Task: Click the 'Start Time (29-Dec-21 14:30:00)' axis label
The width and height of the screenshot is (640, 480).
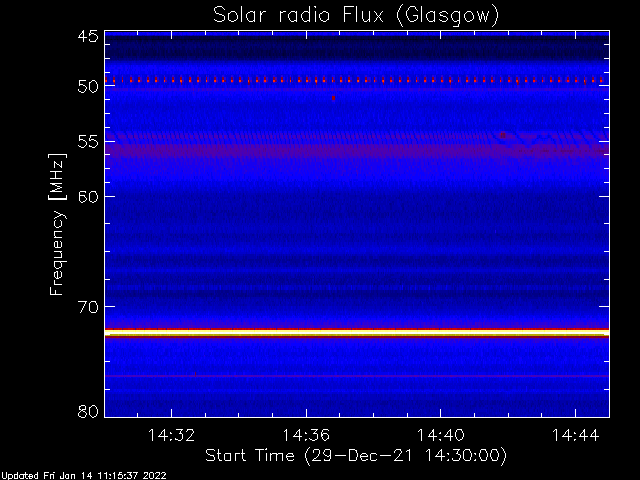Action: (x=356, y=456)
